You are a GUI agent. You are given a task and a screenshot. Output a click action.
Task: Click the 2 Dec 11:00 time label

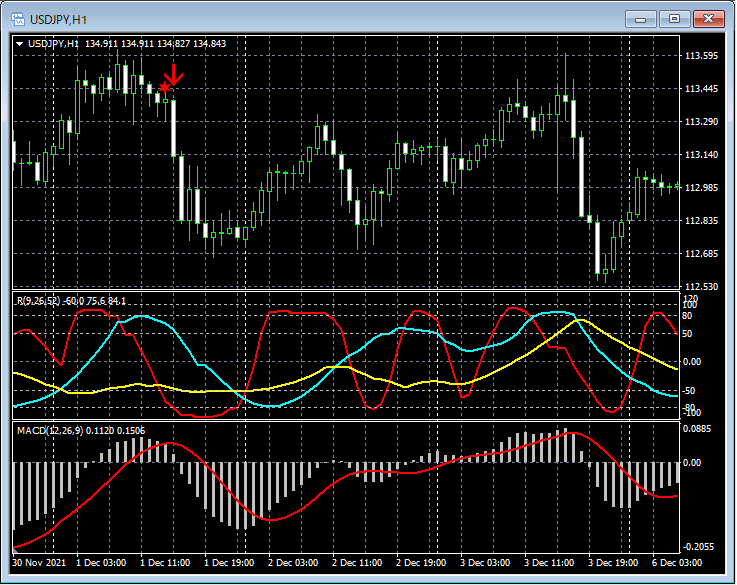(359, 562)
